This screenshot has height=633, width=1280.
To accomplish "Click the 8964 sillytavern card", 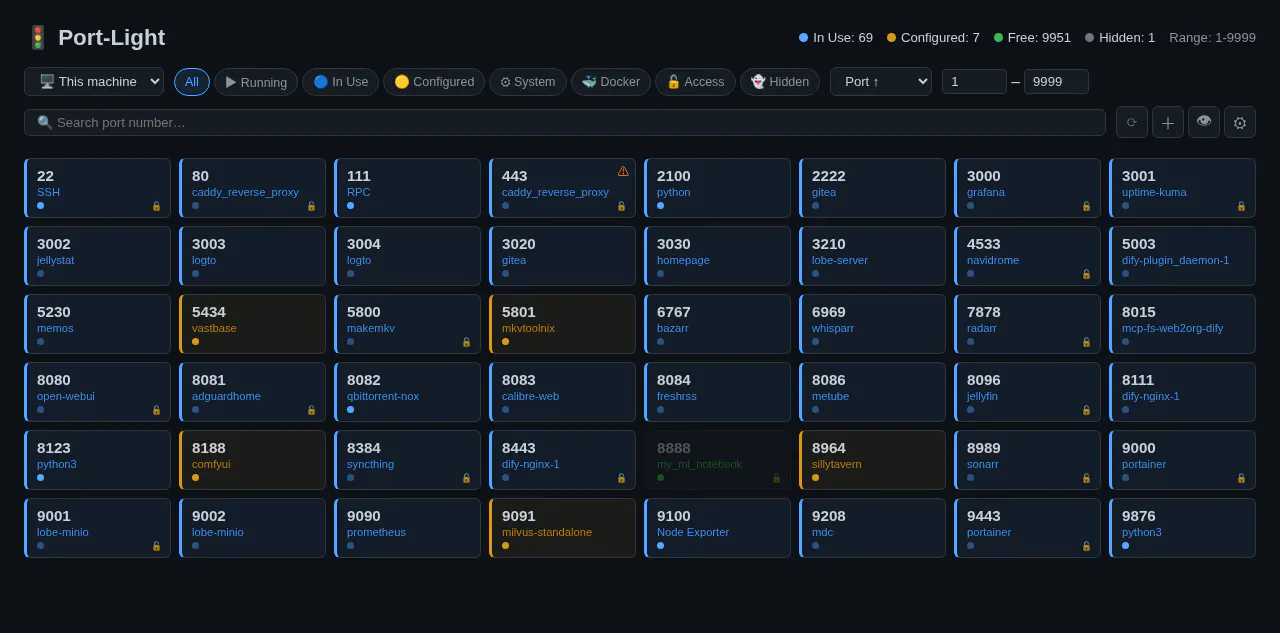I will 872,460.
